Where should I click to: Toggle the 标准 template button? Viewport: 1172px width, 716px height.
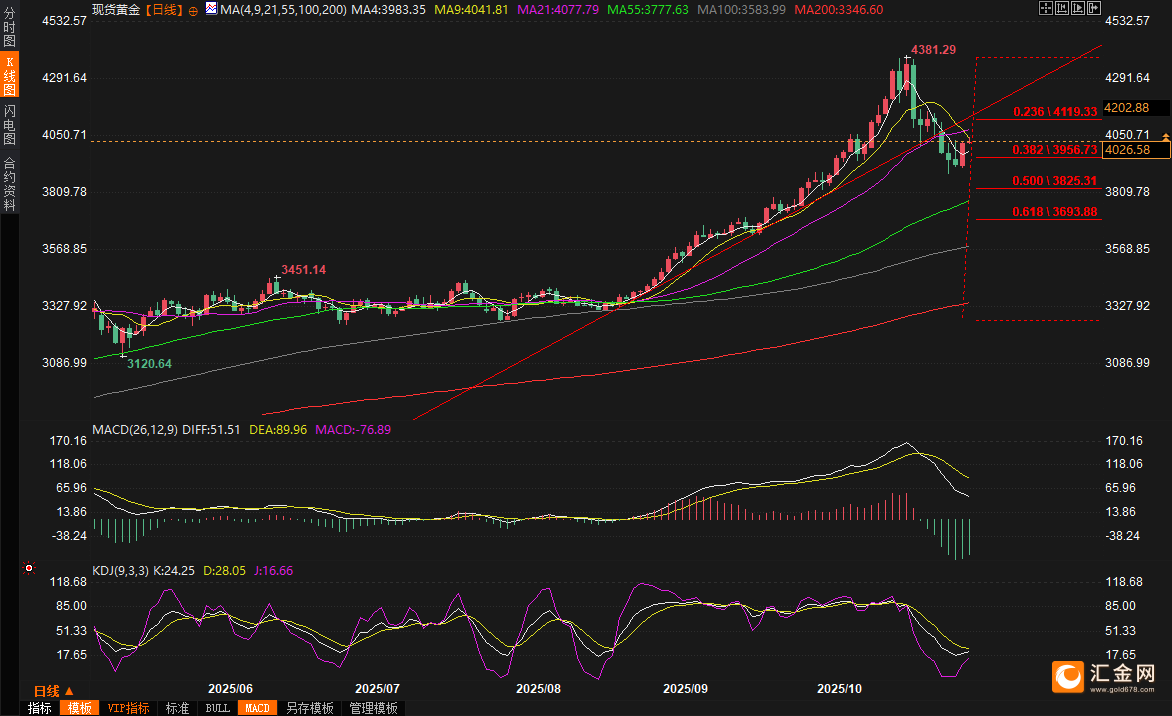click(x=177, y=708)
